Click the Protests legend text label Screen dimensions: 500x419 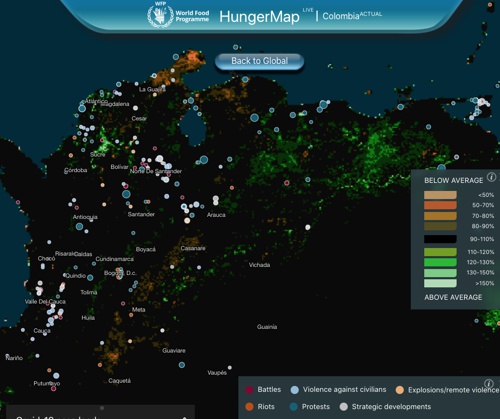point(316,407)
